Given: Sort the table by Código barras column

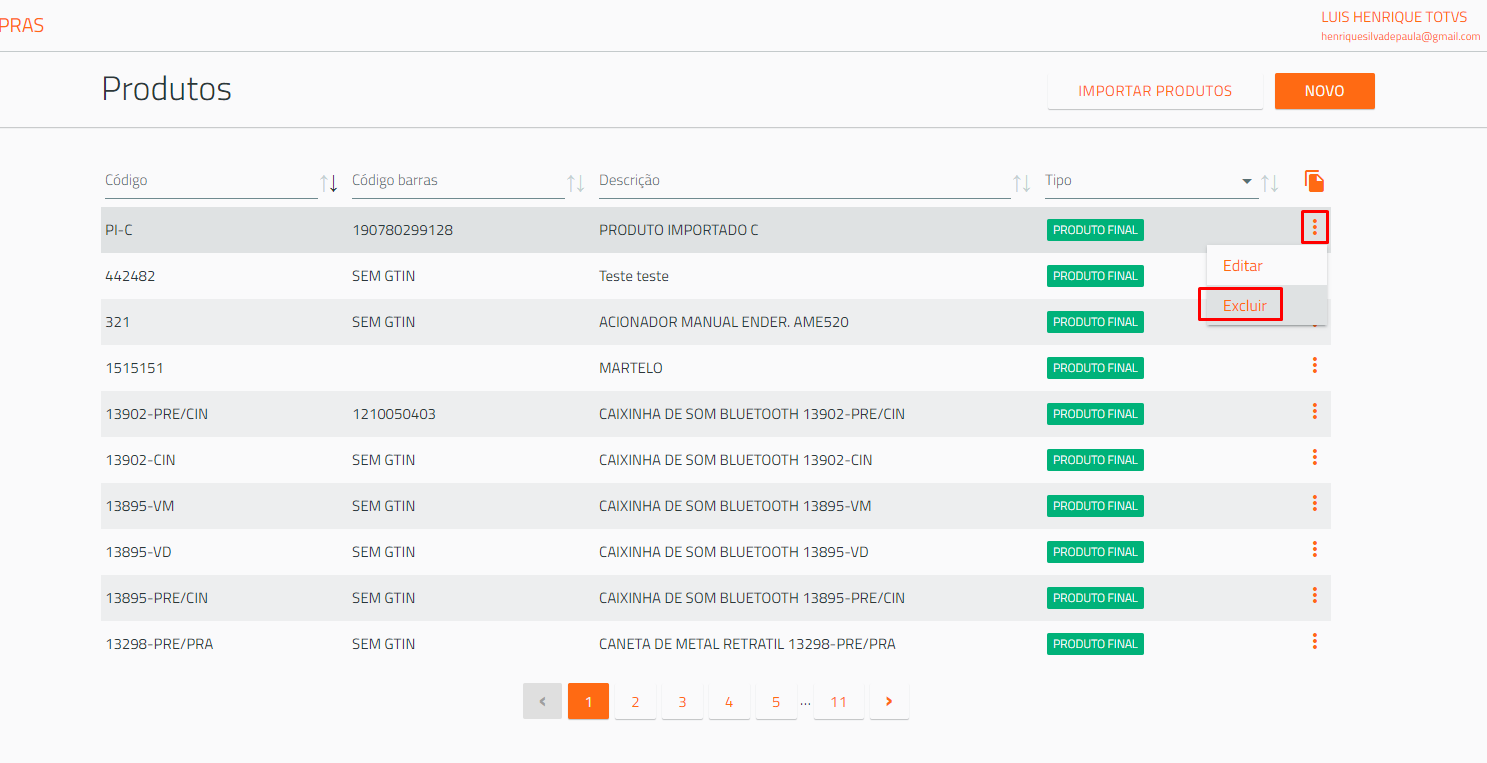Looking at the screenshot, I should (576, 184).
